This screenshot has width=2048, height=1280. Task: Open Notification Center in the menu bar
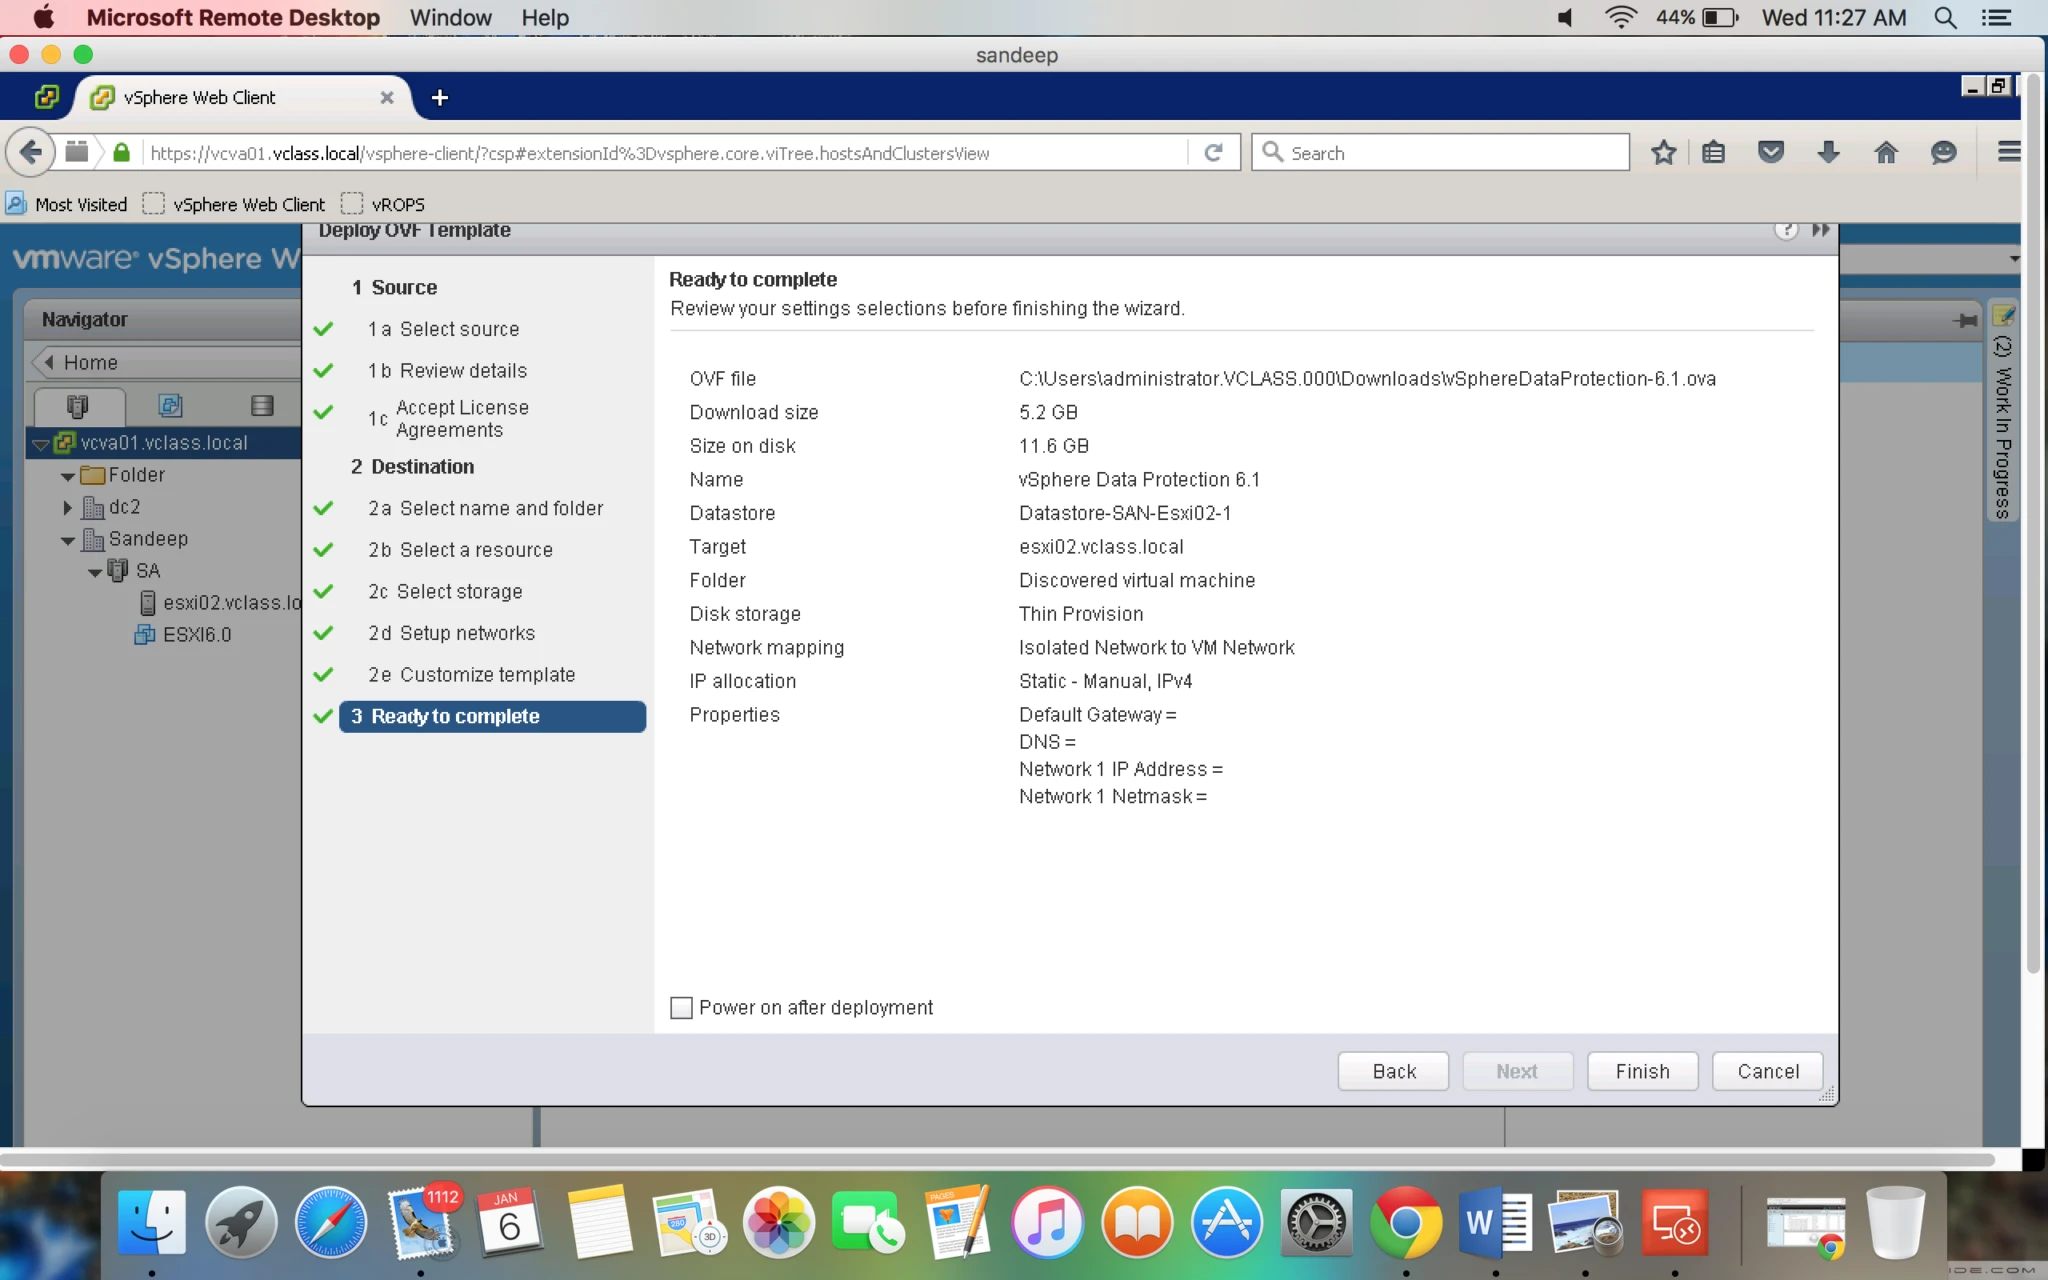click(x=1997, y=17)
